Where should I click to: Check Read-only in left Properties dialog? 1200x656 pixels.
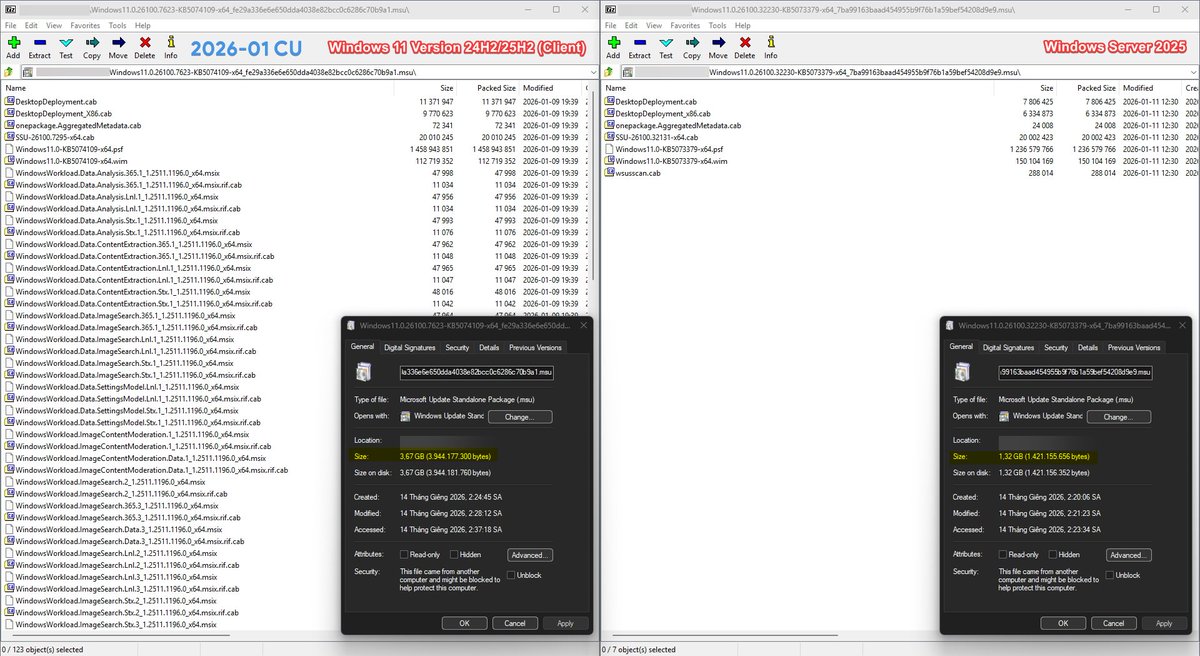[404, 555]
